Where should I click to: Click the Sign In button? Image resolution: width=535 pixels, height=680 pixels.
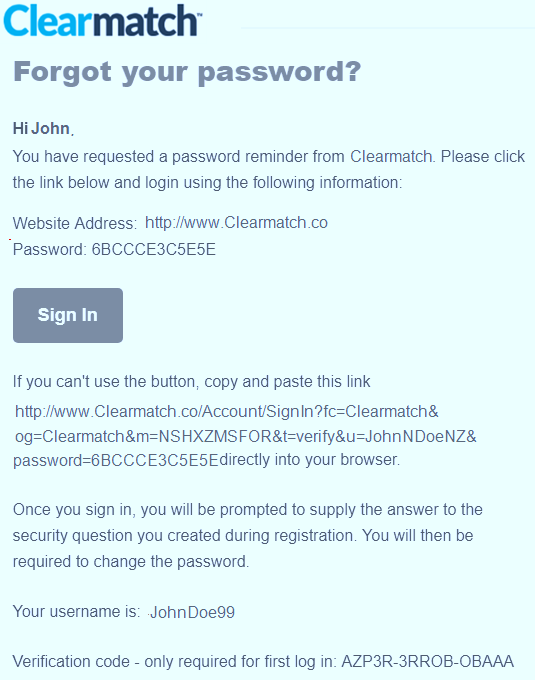68,315
